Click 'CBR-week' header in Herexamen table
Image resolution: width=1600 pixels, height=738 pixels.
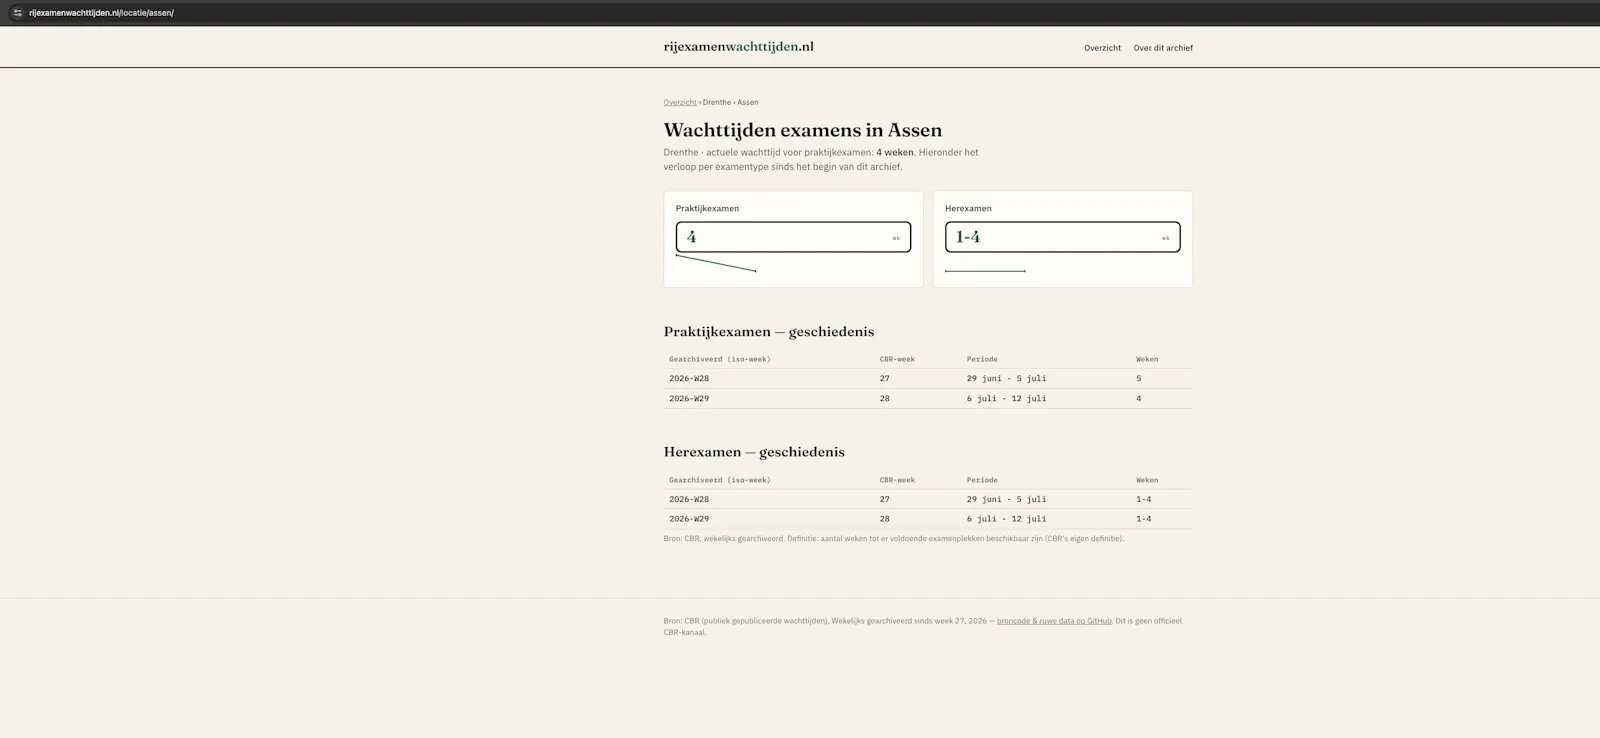coord(897,480)
